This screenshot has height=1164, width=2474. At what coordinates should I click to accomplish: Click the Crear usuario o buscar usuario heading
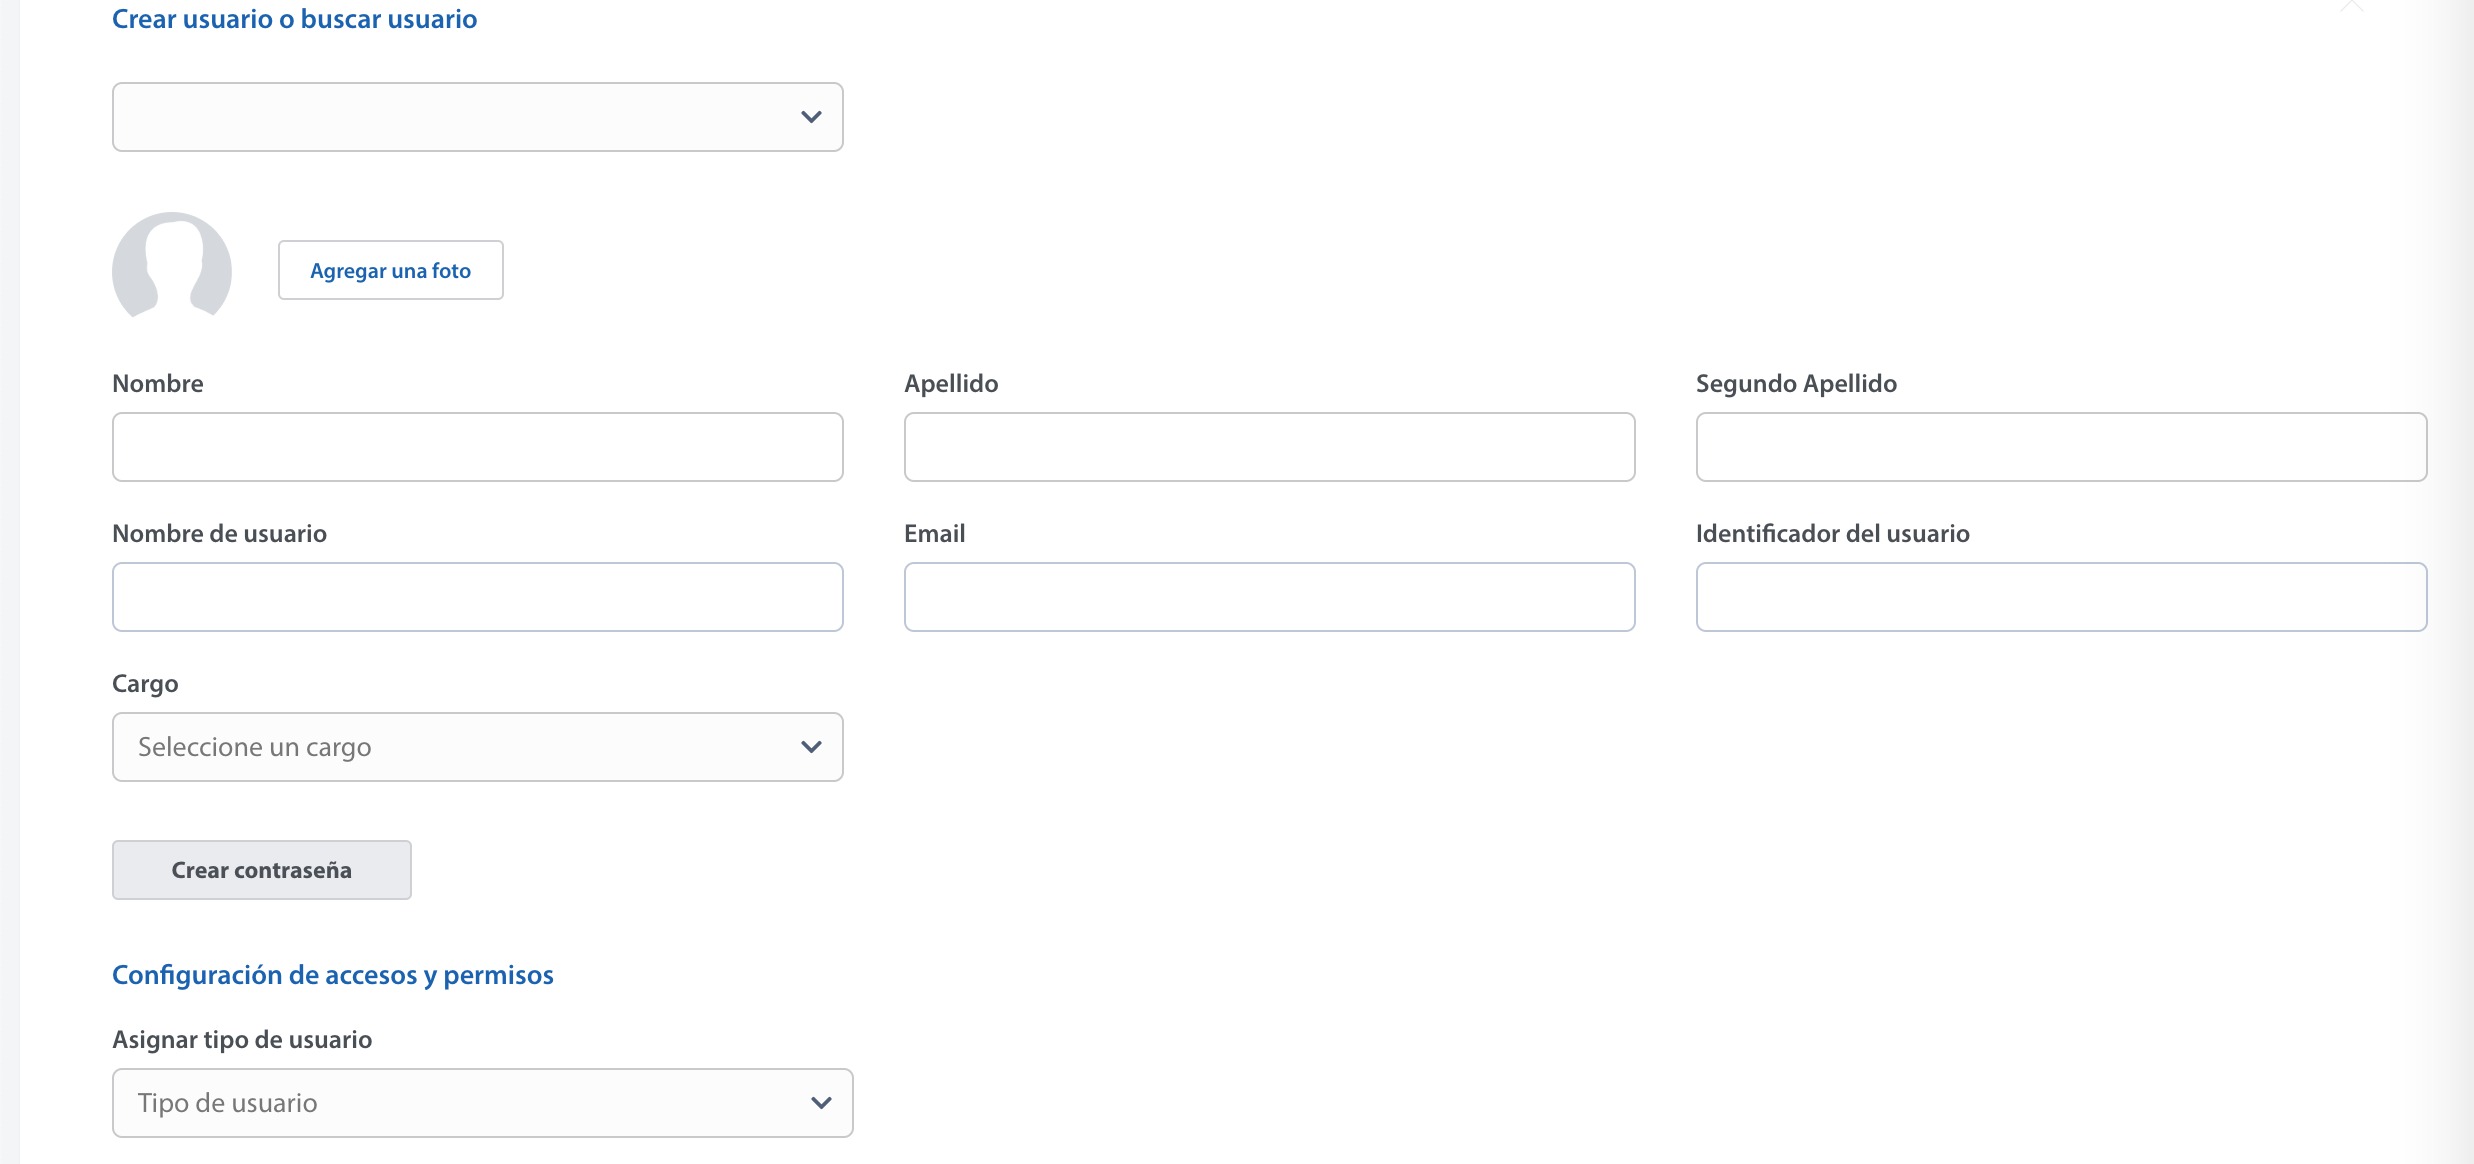pos(294,19)
